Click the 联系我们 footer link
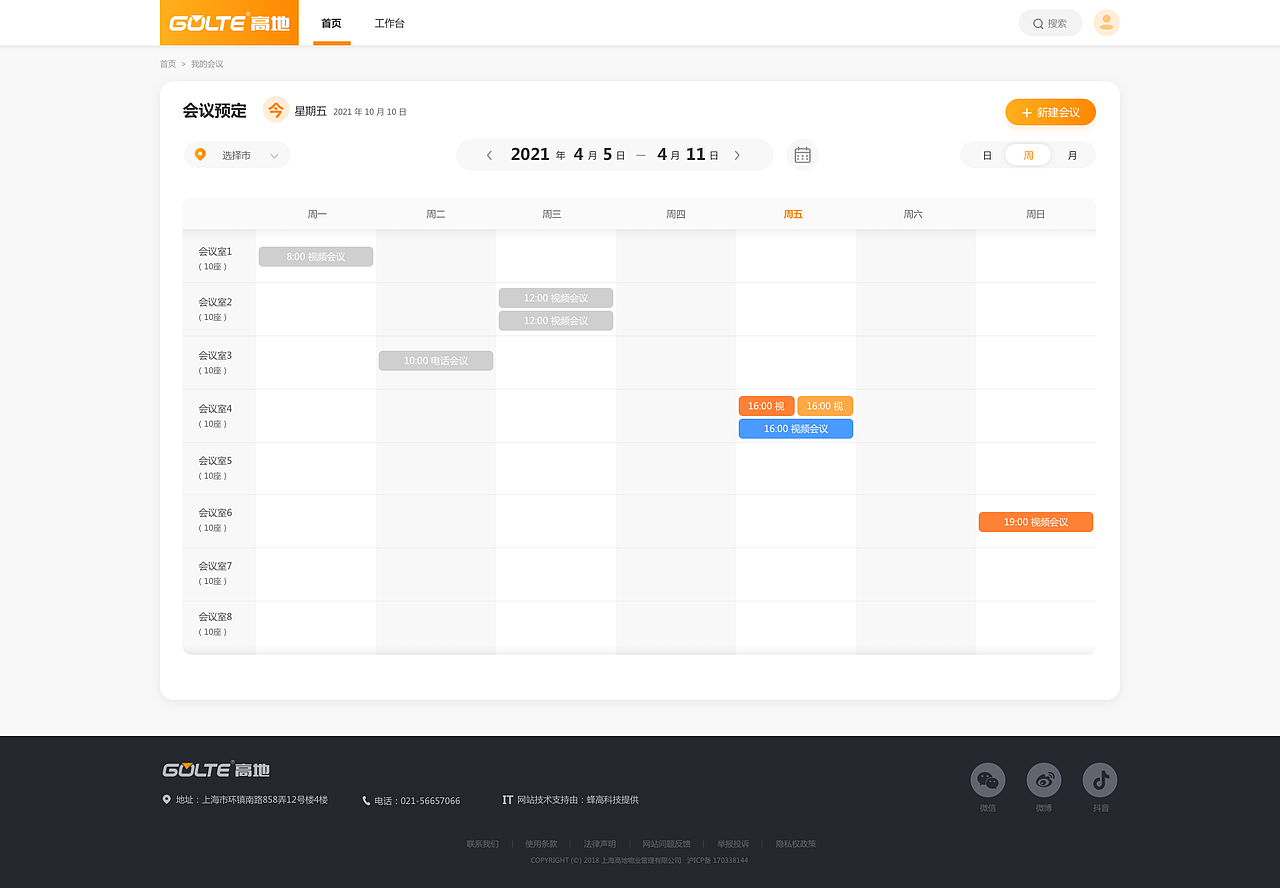 (482, 844)
